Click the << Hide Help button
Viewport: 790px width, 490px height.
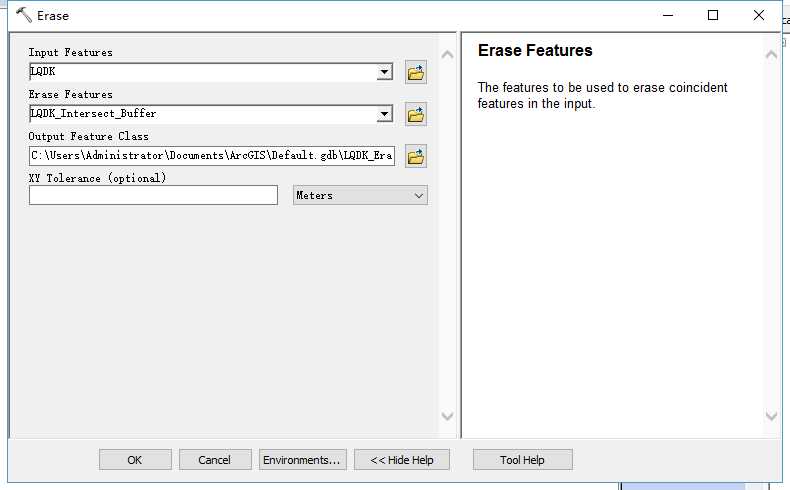tap(402, 460)
